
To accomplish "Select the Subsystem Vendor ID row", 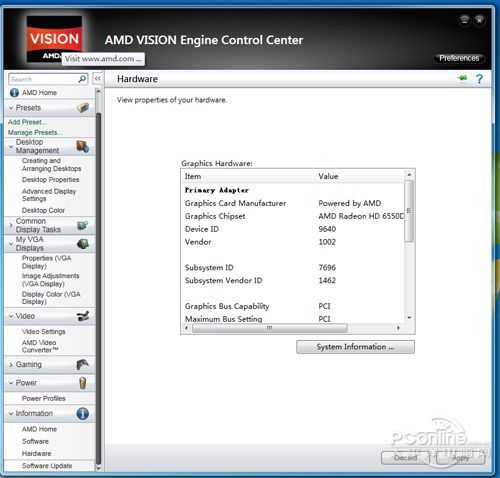I will click(294, 280).
